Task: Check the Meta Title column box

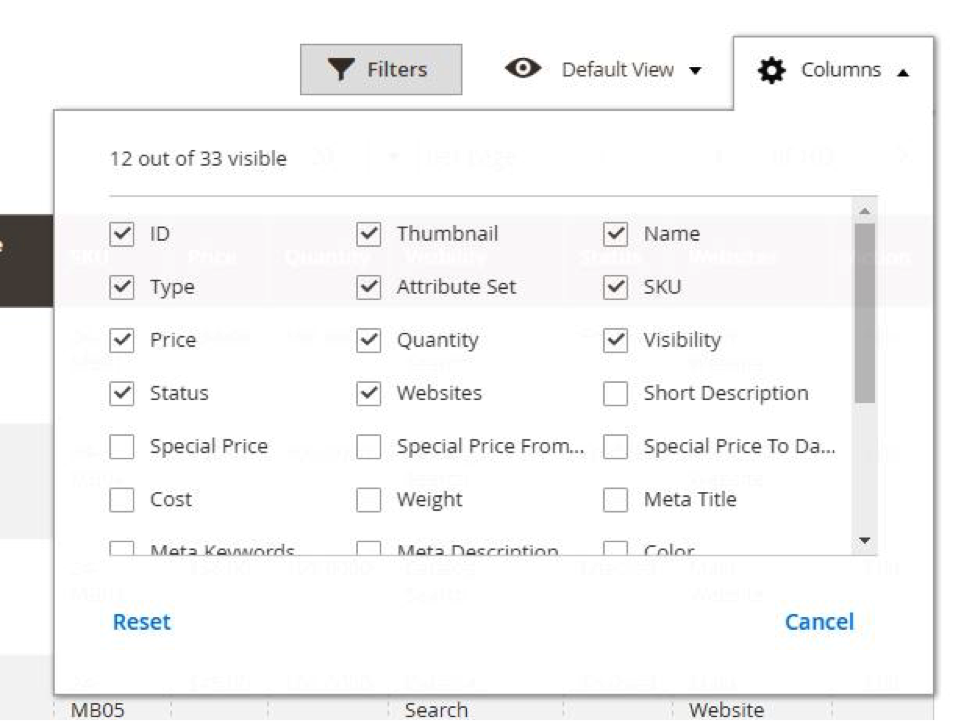Action: tap(616, 500)
